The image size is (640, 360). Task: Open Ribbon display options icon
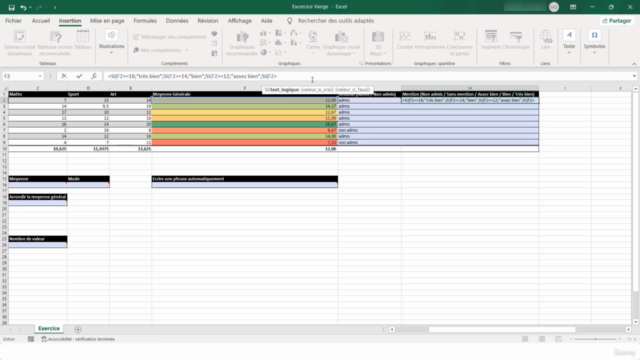coord(573,7)
